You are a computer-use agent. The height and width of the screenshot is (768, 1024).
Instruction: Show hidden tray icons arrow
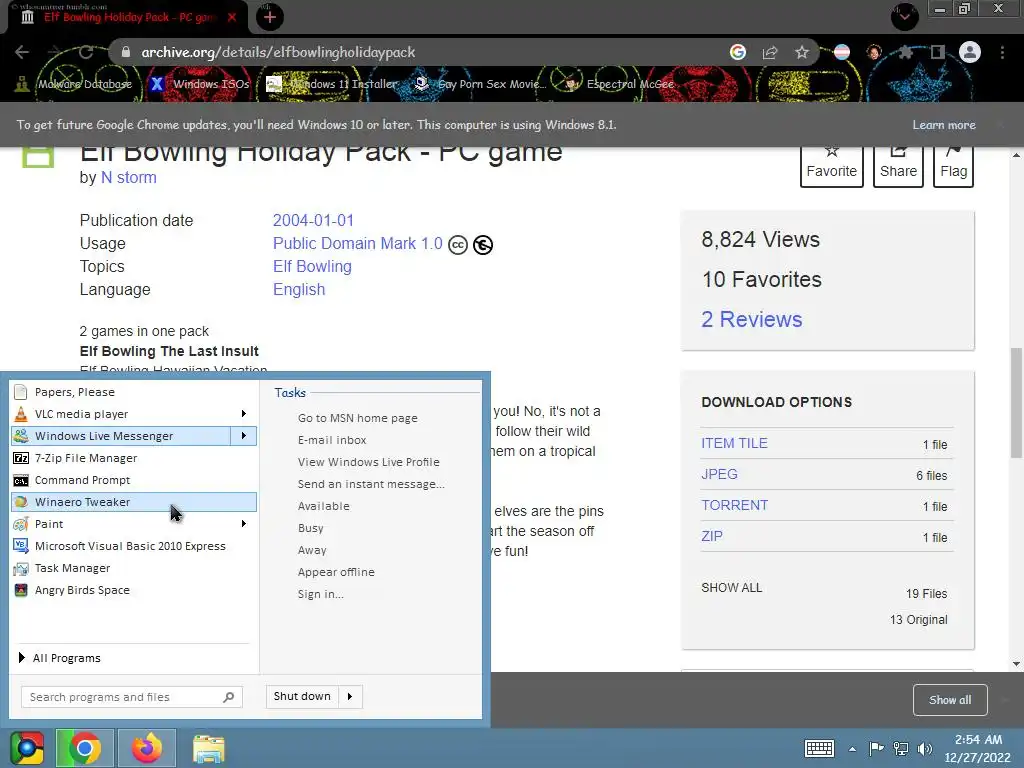(x=852, y=749)
